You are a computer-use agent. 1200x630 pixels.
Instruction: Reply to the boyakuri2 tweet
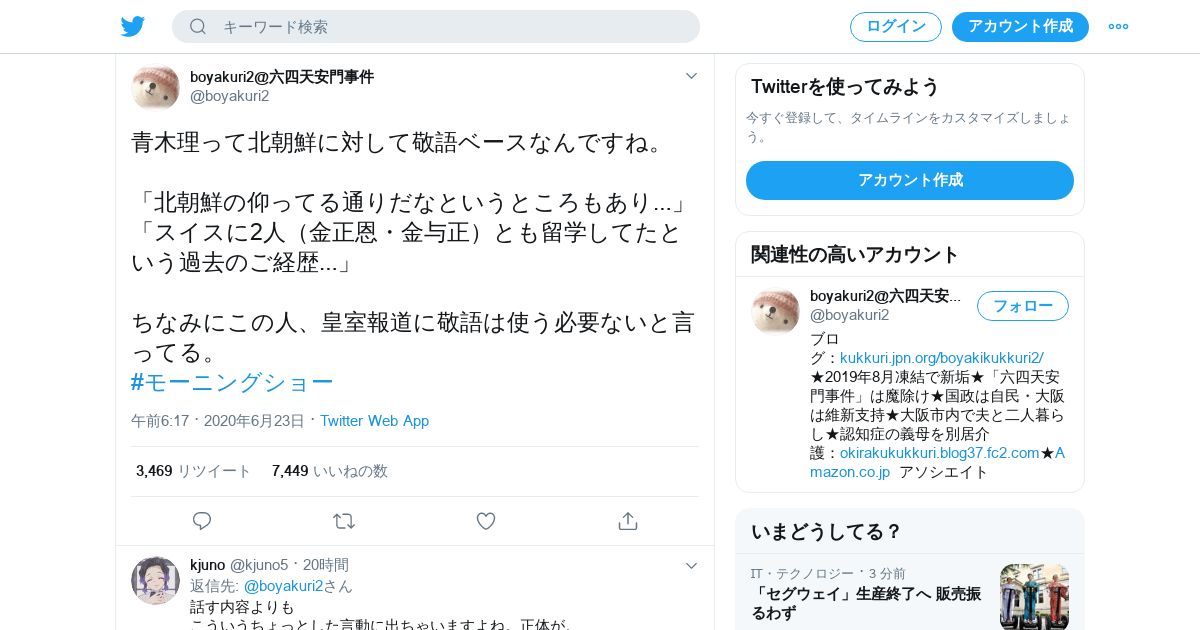[x=202, y=521]
